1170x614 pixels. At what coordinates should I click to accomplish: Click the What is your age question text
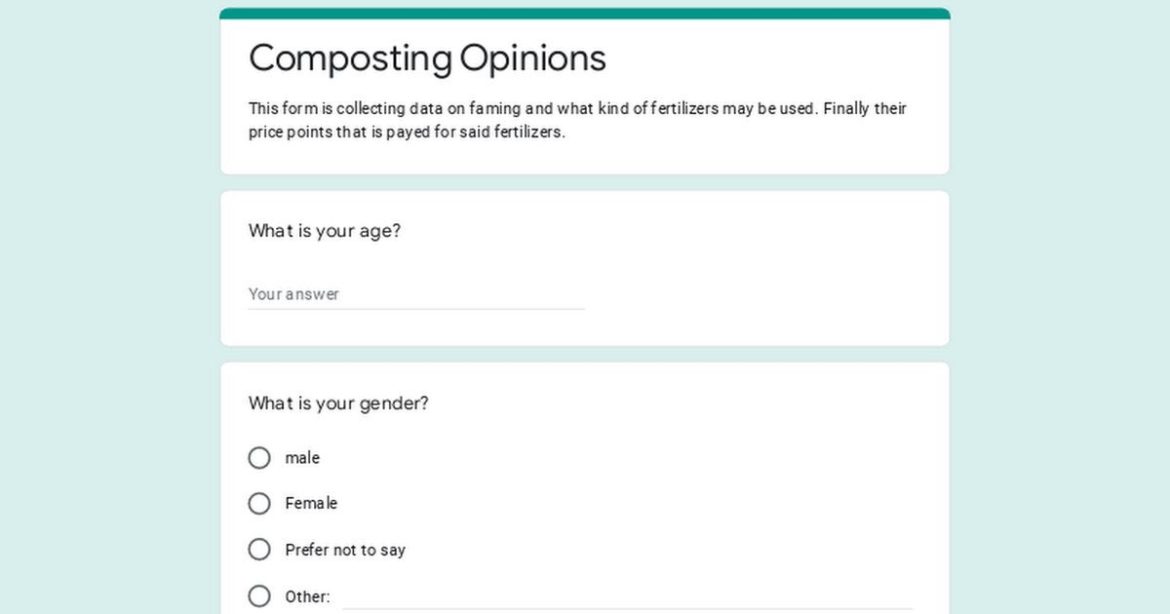click(325, 230)
